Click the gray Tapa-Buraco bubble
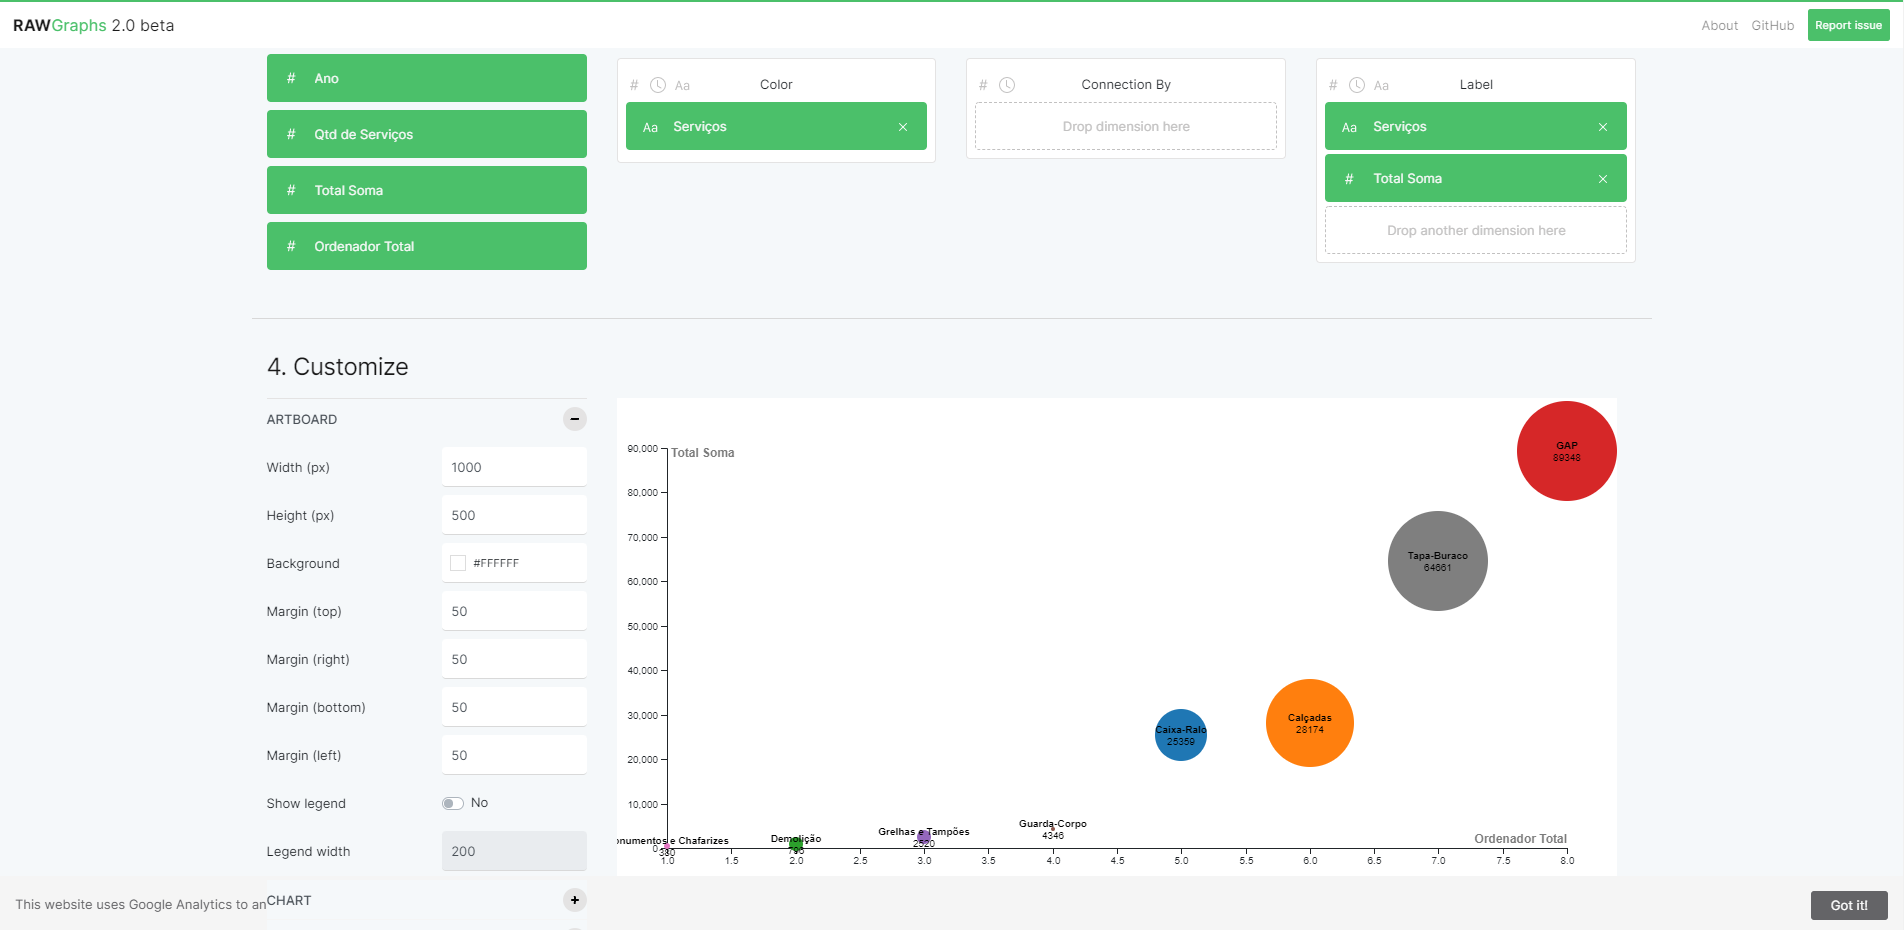The image size is (1904, 930). 1438,561
